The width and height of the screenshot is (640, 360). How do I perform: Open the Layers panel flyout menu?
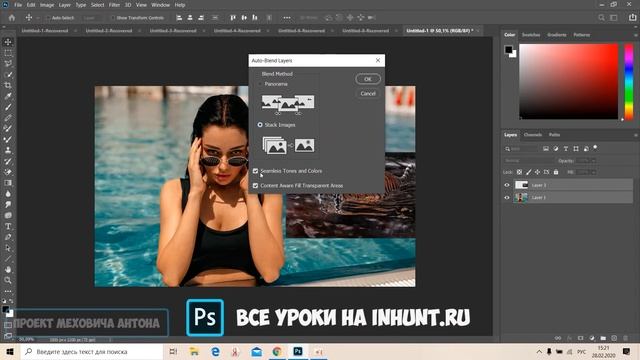[x=636, y=135]
